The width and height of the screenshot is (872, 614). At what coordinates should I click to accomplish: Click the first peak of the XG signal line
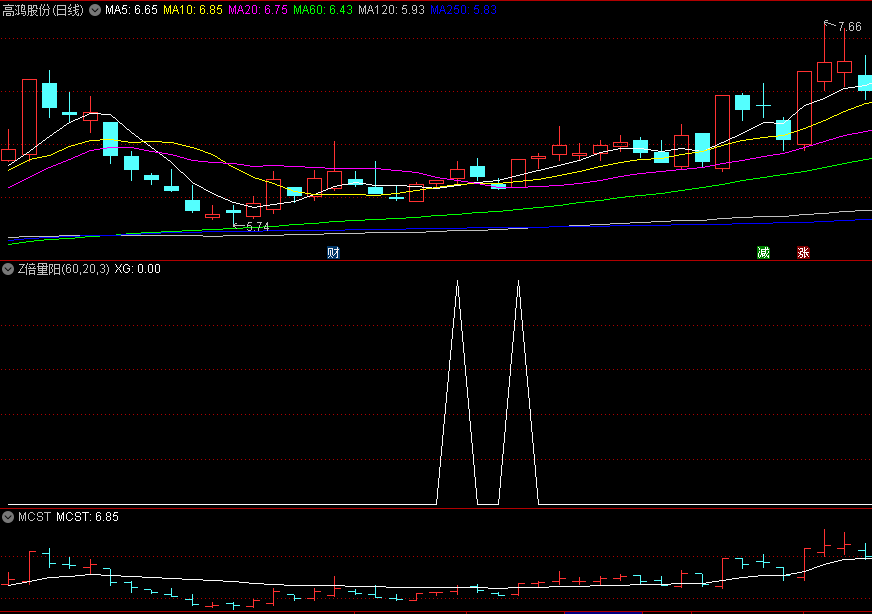pos(457,283)
